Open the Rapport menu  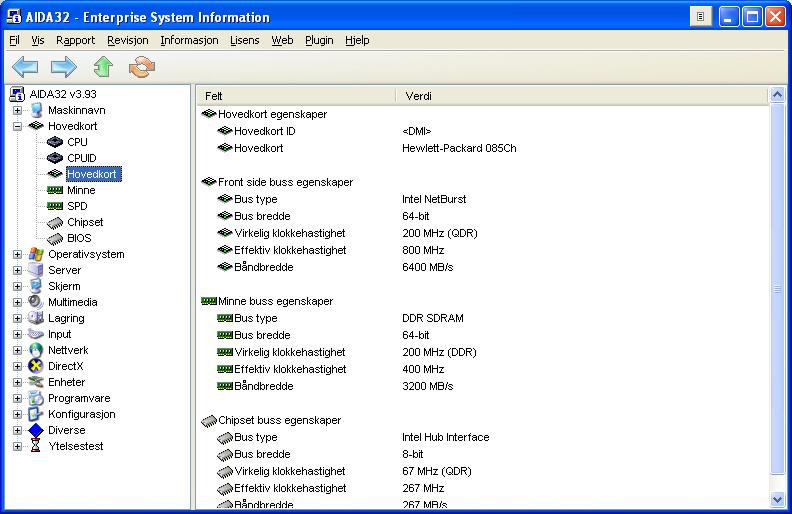tap(75, 40)
